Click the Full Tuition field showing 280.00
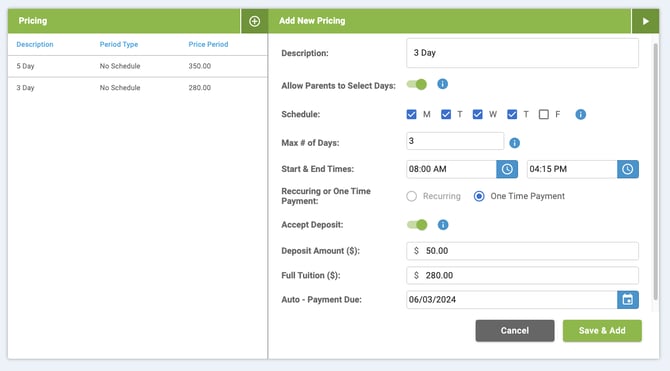Screen dimensions: 670x371 pyautogui.click(x=523, y=276)
